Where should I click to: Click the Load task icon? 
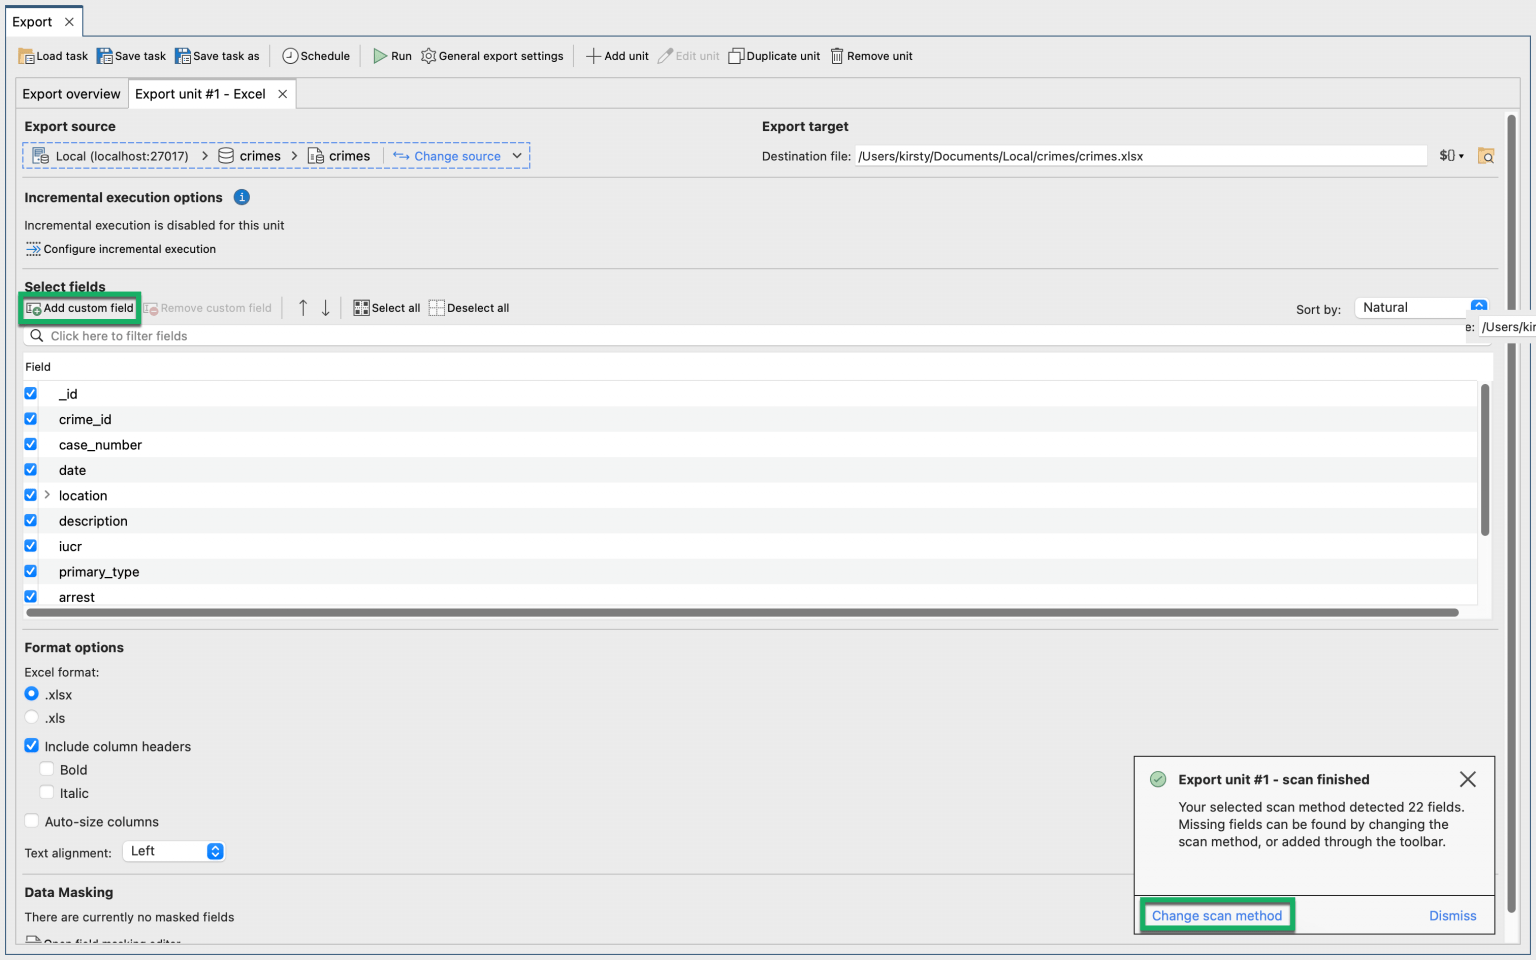(27, 56)
